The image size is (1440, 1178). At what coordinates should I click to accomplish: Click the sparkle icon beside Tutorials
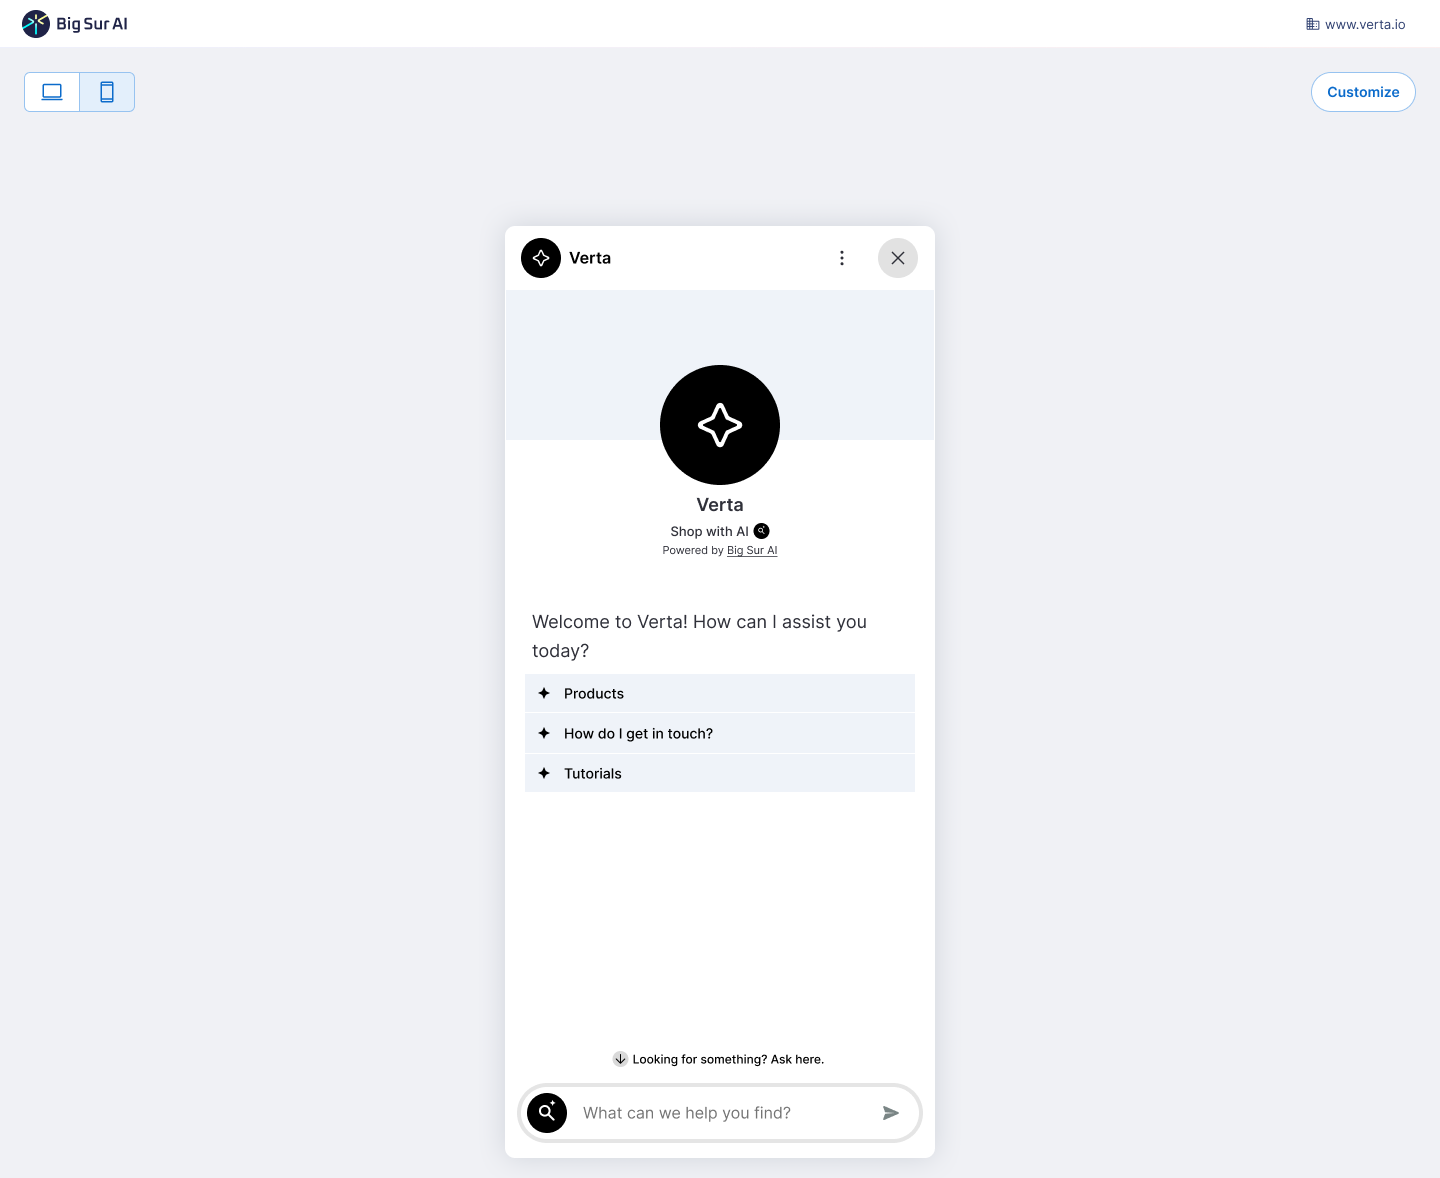tap(544, 773)
